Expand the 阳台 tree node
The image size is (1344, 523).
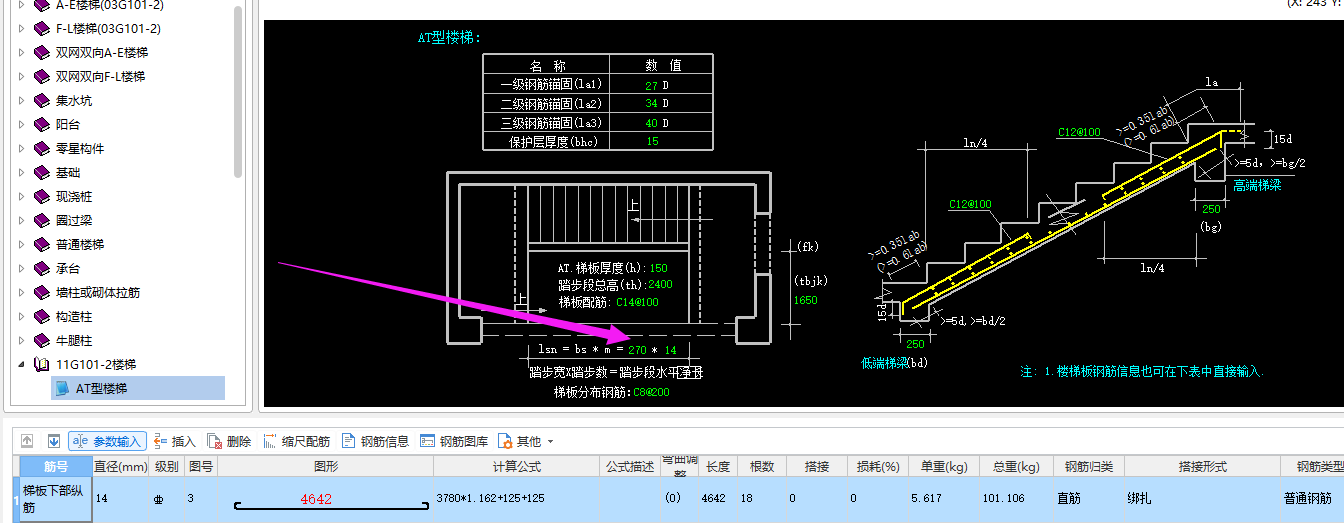21,124
